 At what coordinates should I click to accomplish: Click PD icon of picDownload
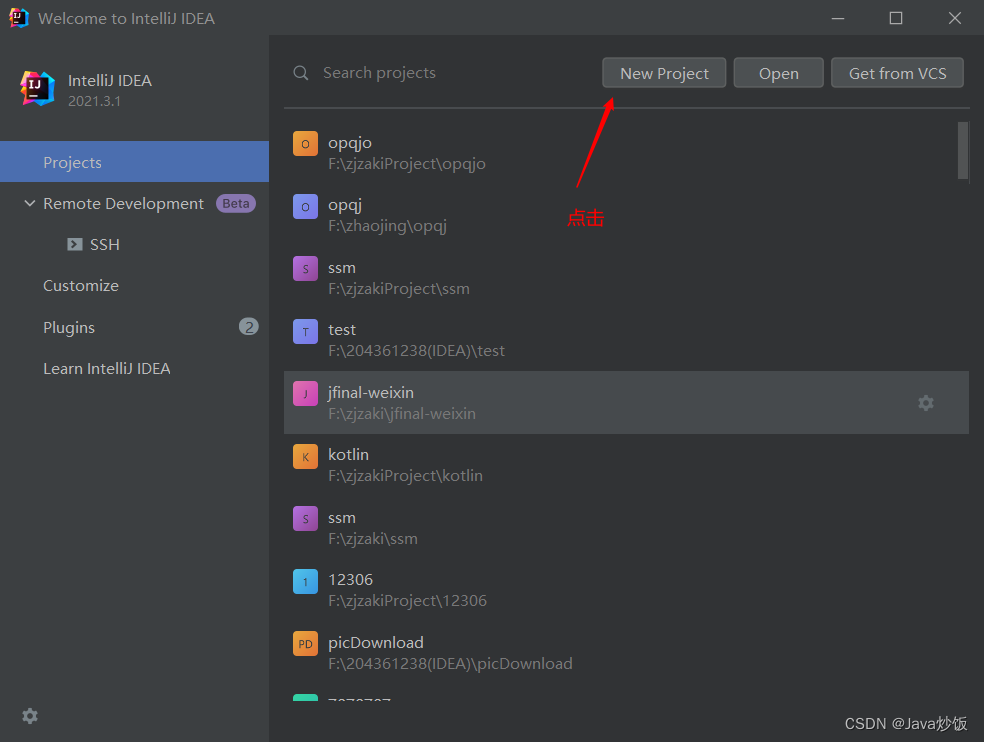[x=305, y=643]
